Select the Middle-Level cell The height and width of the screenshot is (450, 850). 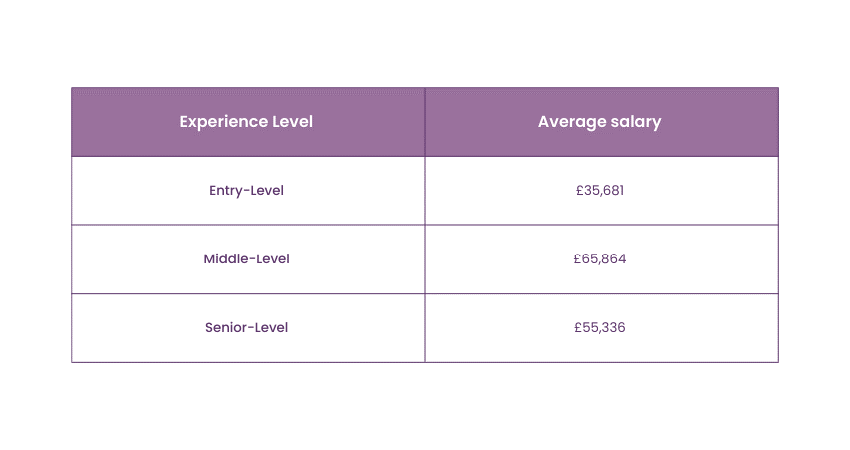(x=246, y=259)
